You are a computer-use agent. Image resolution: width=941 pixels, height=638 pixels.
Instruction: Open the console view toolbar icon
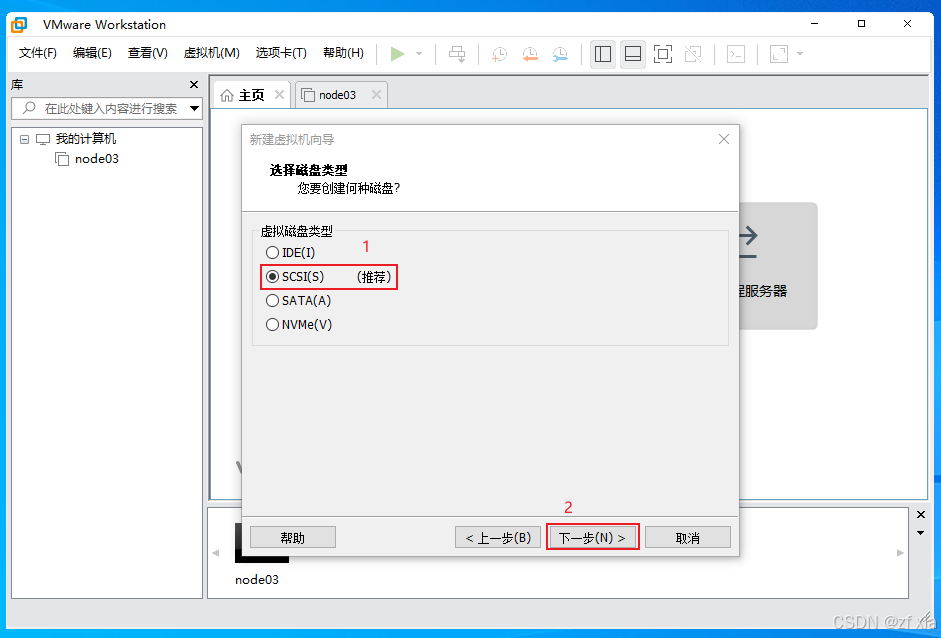click(x=736, y=54)
